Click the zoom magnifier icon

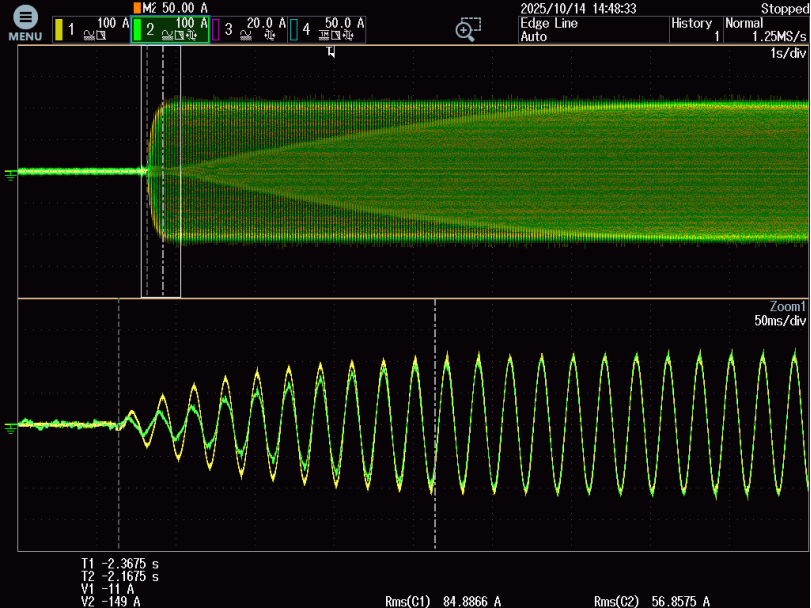point(467,30)
